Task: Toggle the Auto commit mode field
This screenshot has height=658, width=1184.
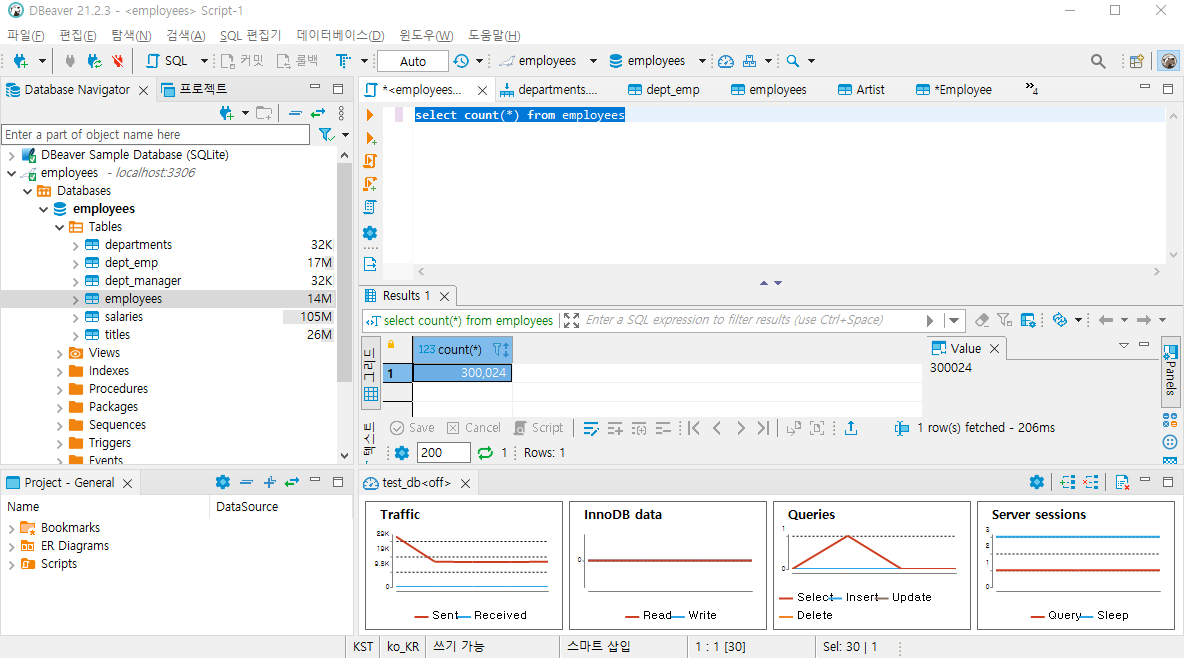Action: [x=413, y=61]
